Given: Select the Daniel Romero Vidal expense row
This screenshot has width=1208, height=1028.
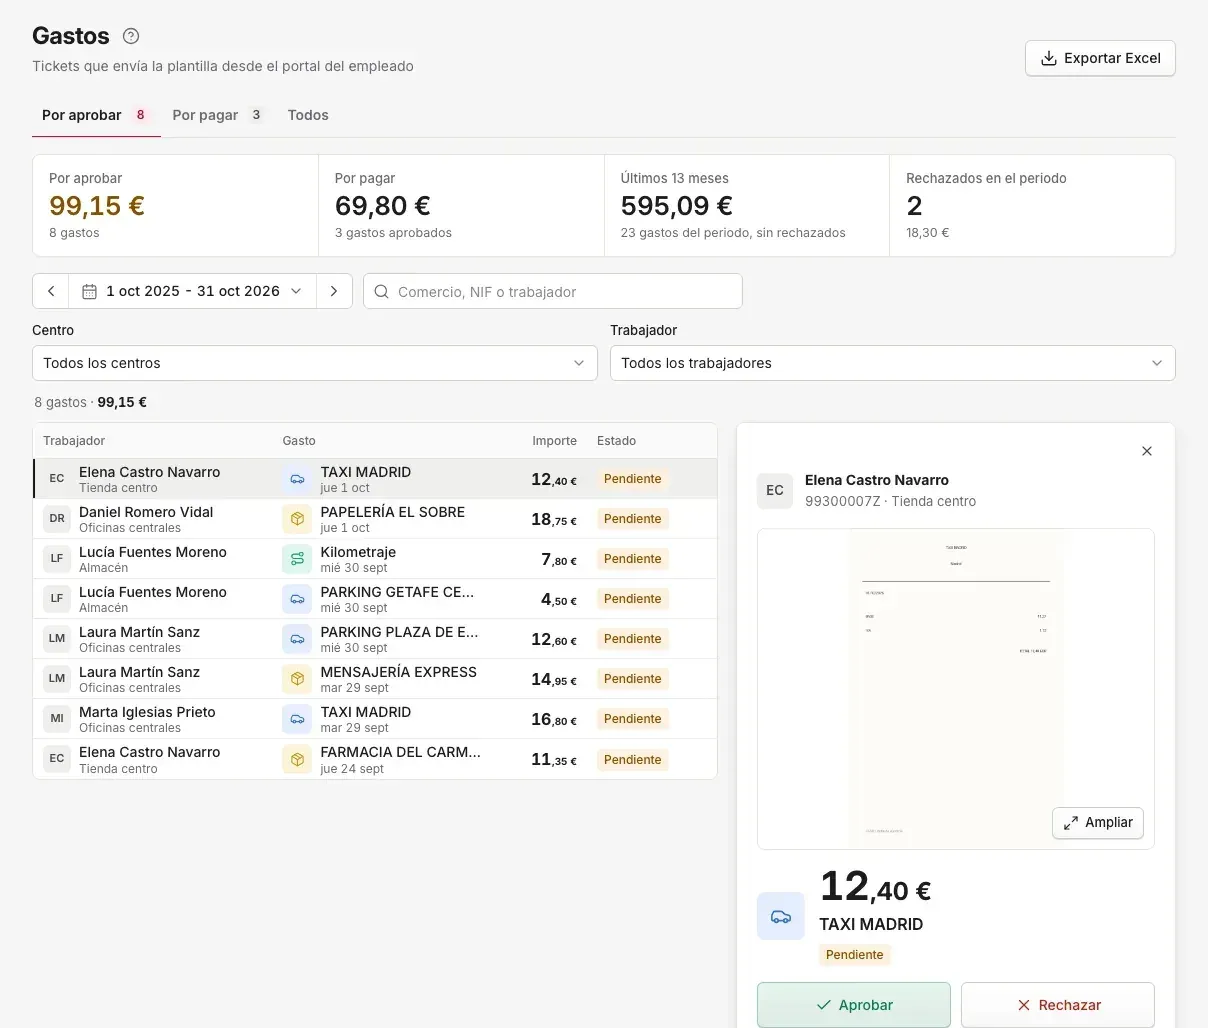Looking at the screenshot, I should pos(375,519).
